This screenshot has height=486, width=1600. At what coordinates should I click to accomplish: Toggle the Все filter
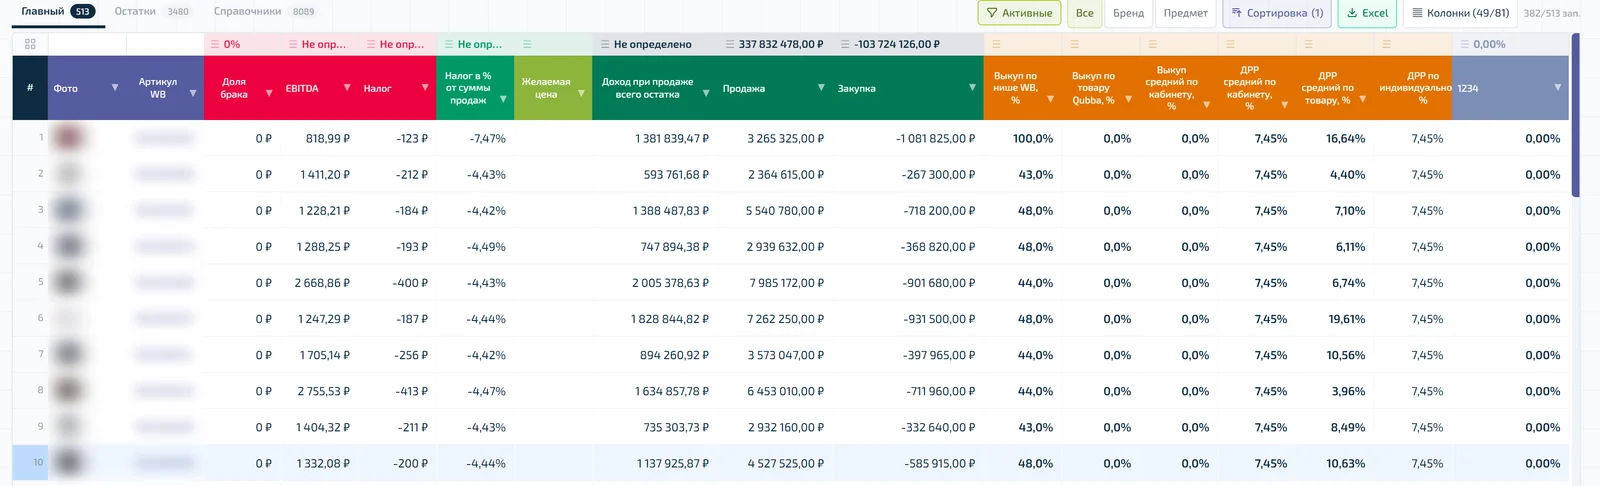1084,13
